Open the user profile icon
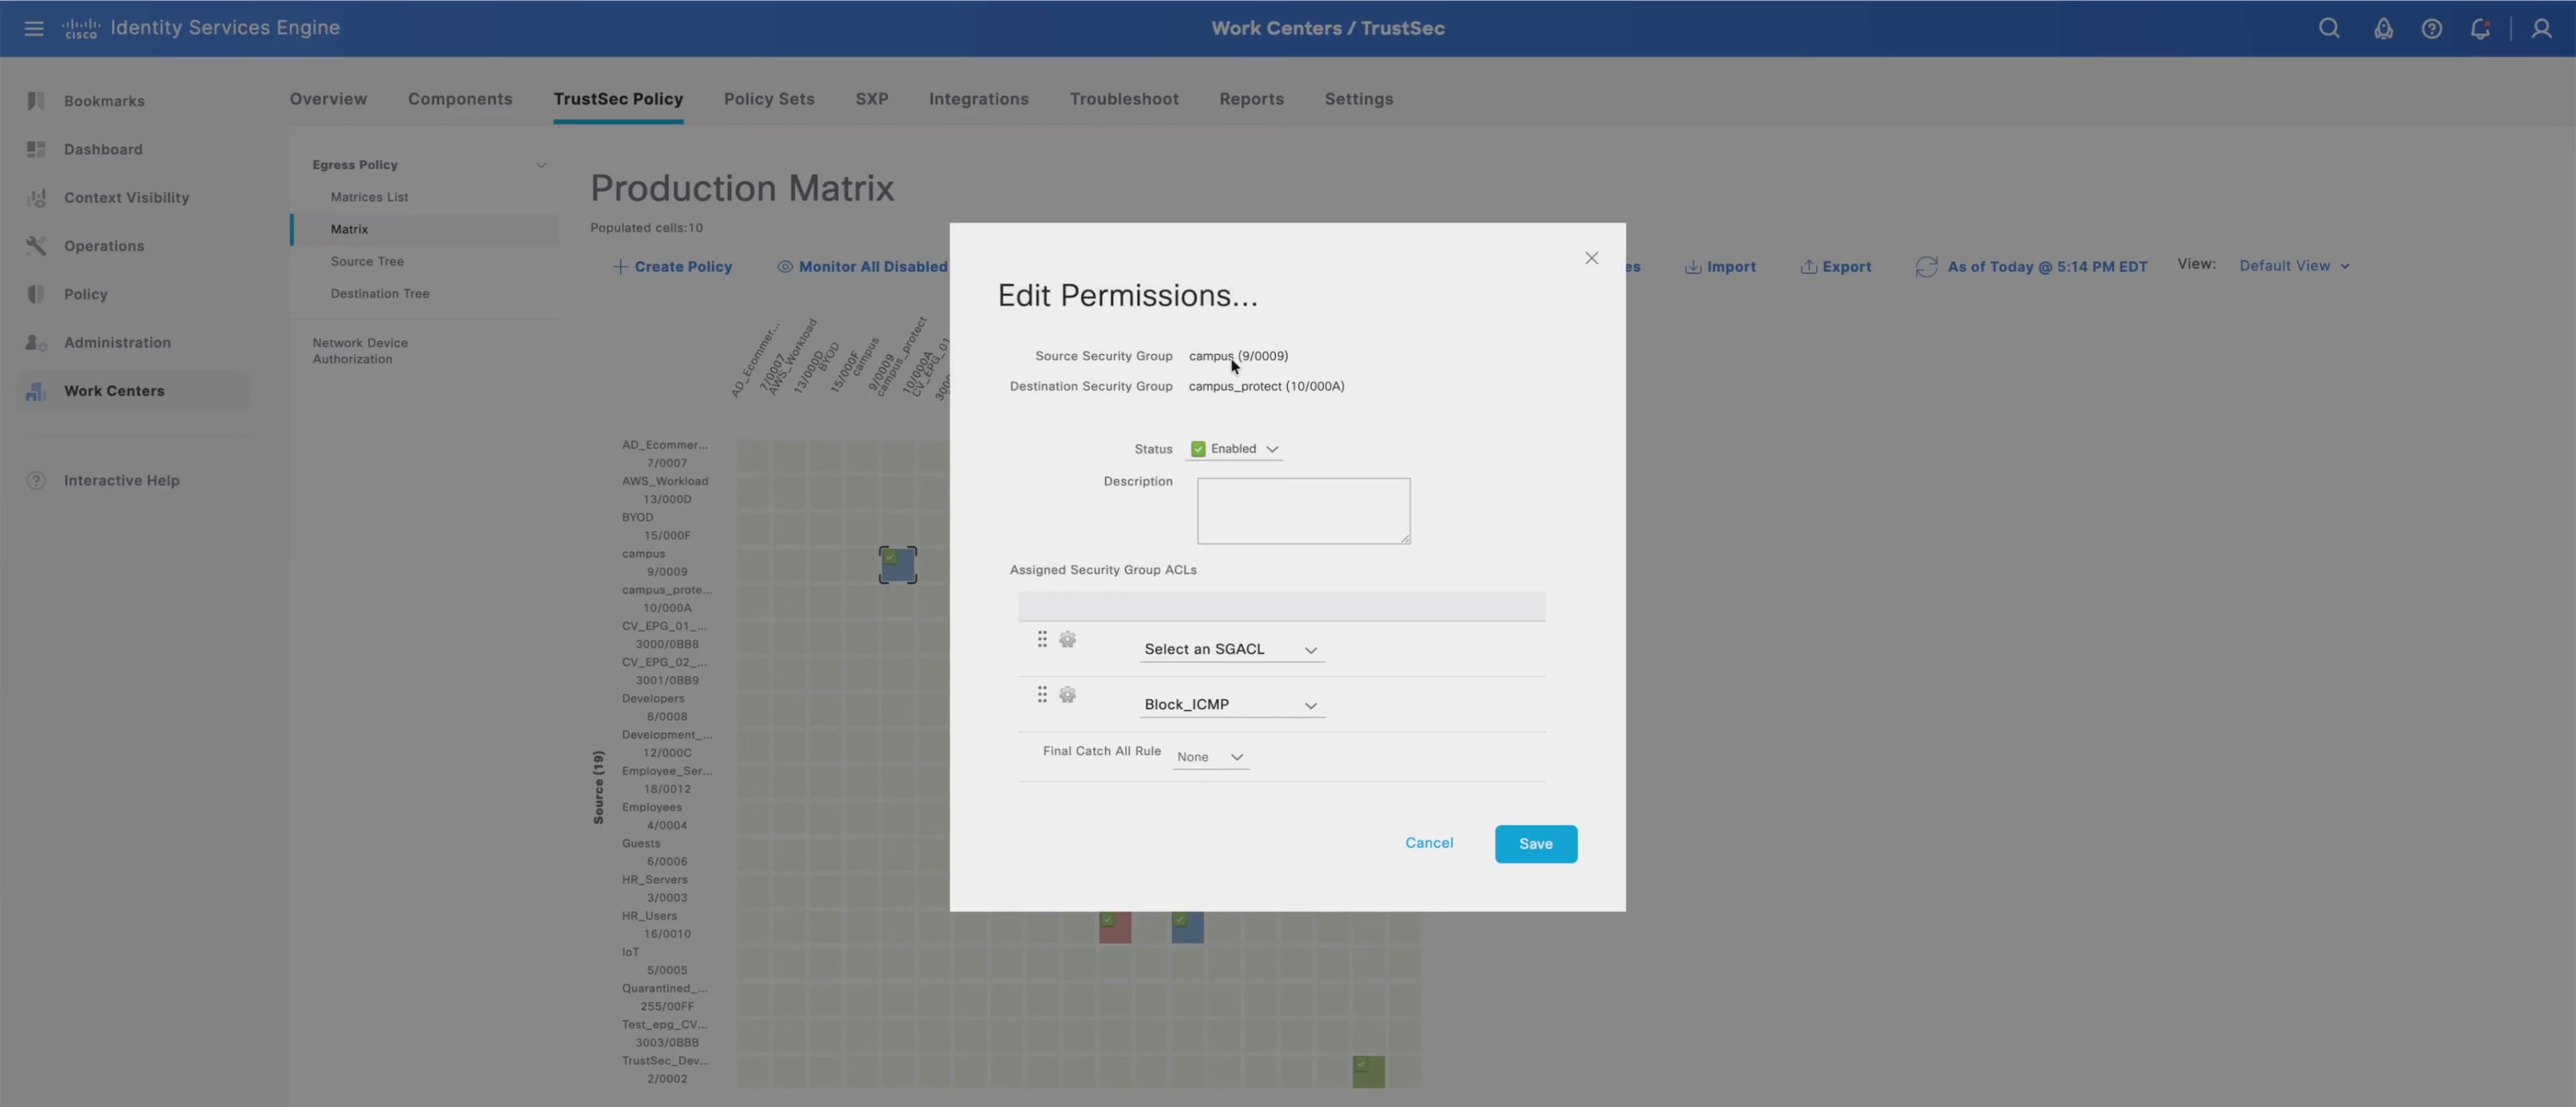The image size is (2576, 1107). [x=2541, y=28]
